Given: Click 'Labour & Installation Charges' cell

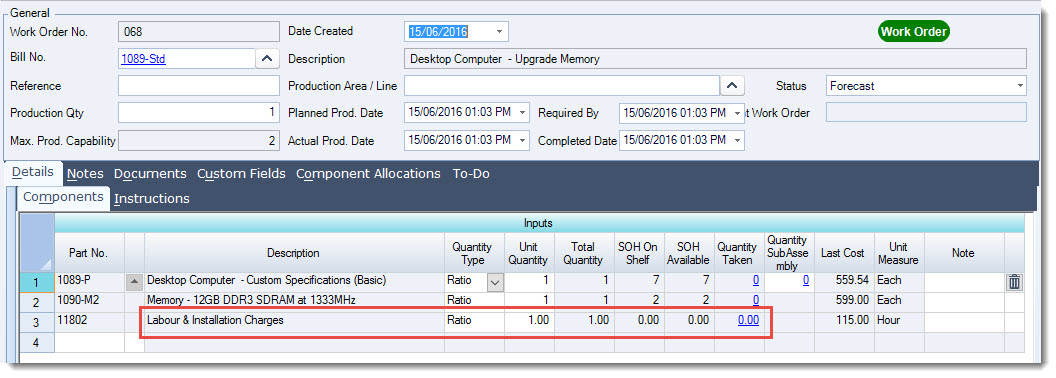Looking at the screenshot, I should (x=294, y=321).
